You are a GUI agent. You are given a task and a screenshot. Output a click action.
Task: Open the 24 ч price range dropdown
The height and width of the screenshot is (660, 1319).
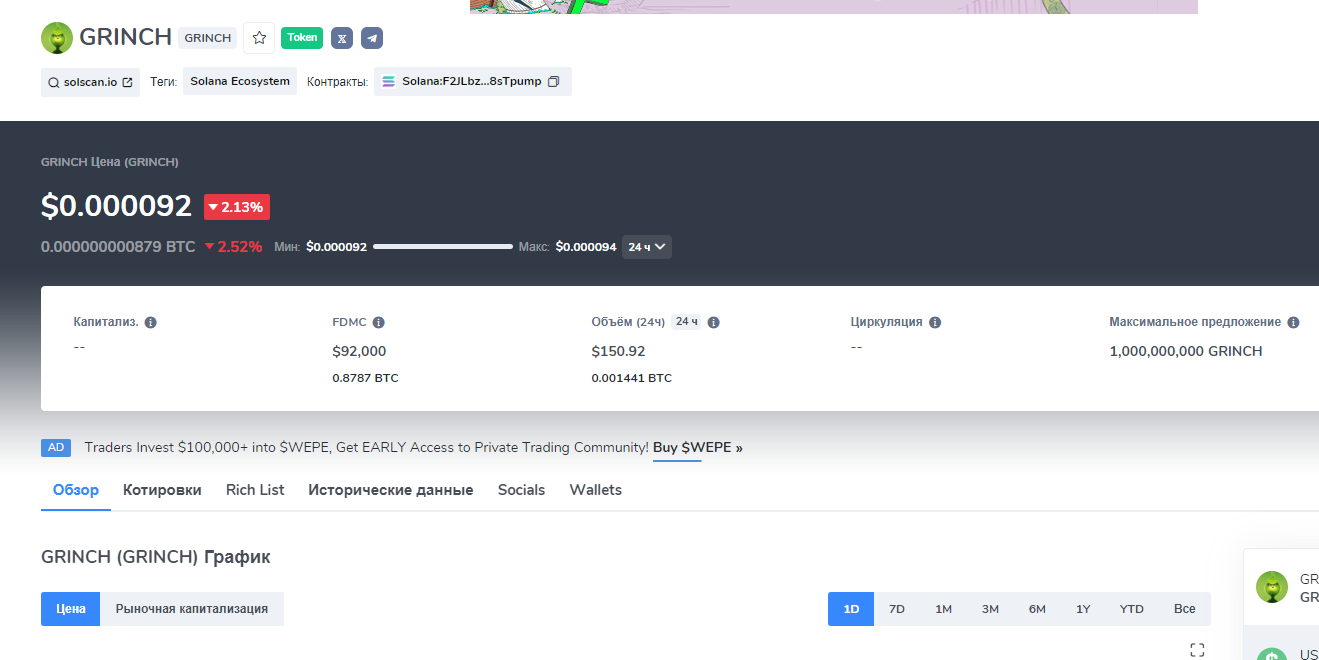tap(647, 247)
